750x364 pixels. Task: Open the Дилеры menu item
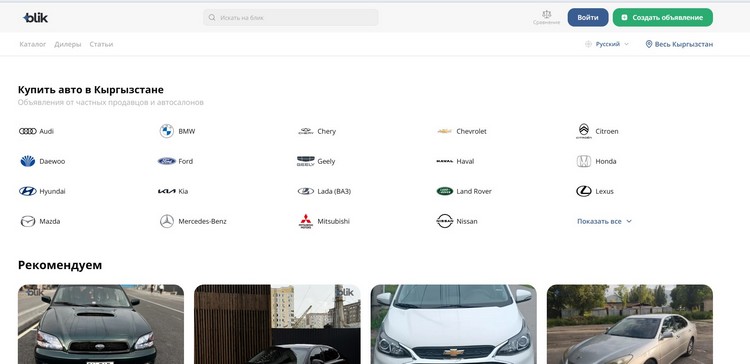[x=67, y=44]
